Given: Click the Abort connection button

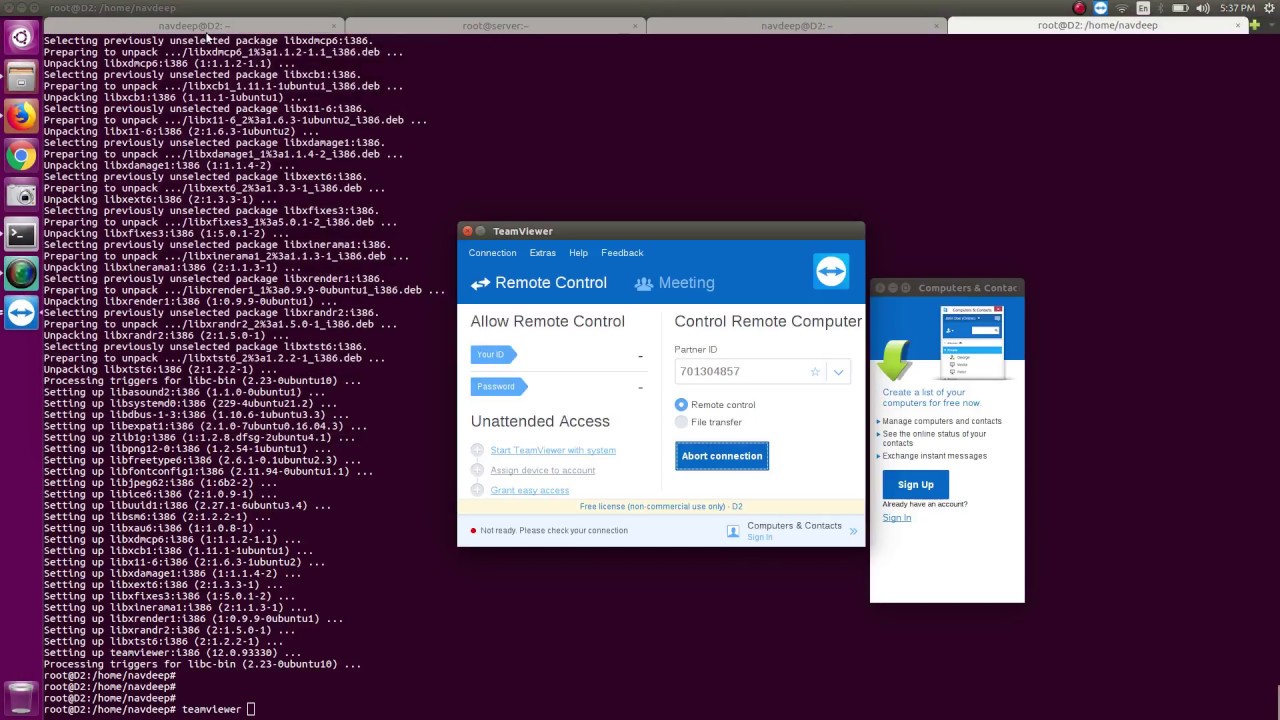Looking at the screenshot, I should [x=722, y=456].
